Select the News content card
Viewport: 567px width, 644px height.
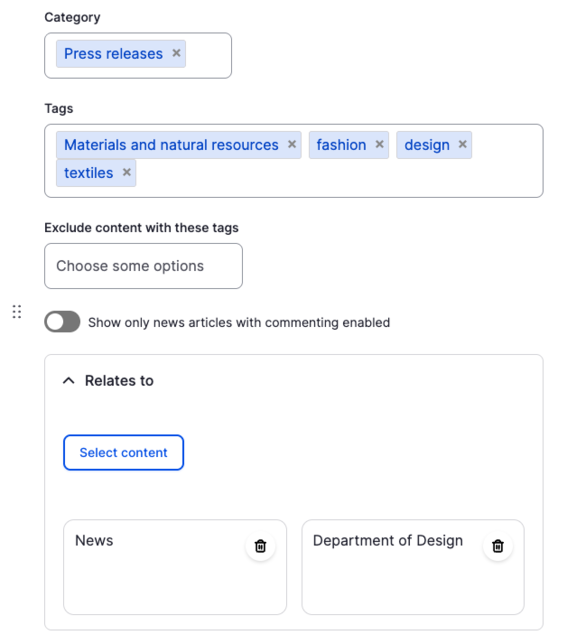click(x=175, y=567)
